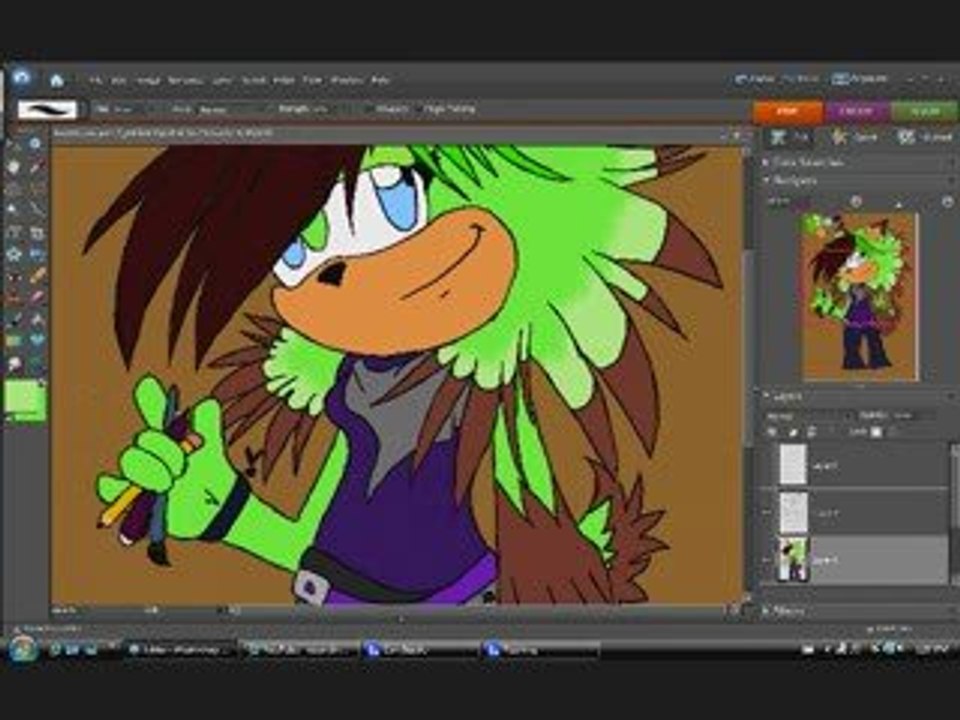Select the Lasso tool
This screenshot has width=960, height=720.
tap(36, 189)
